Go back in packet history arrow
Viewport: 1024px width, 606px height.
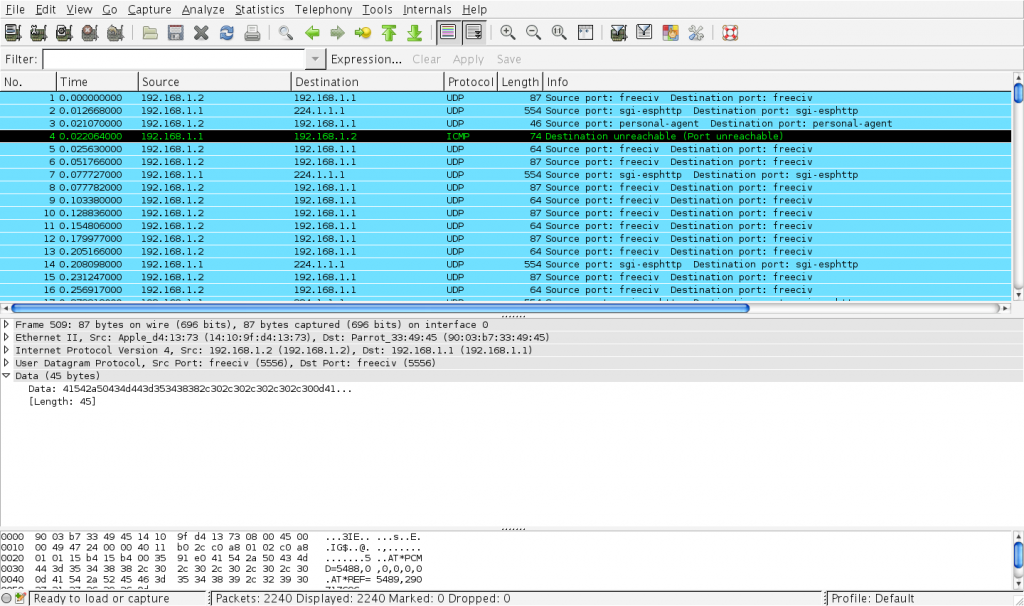[x=312, y=33]
